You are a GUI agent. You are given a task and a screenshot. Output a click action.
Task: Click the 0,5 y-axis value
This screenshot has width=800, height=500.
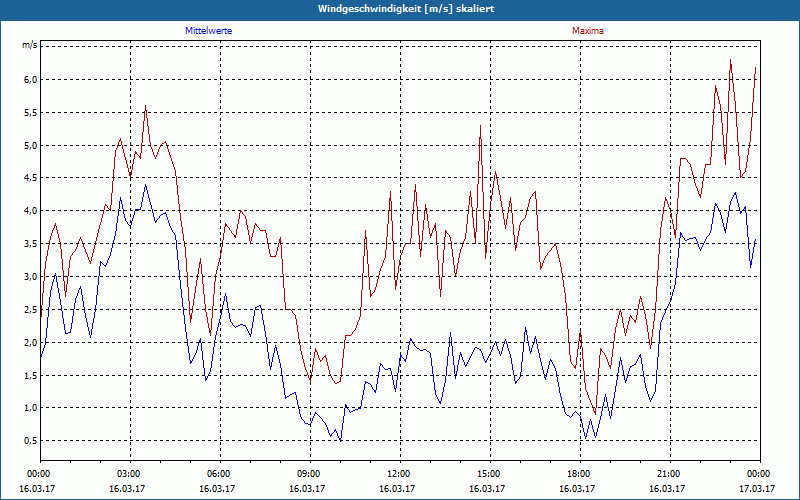(x=30, y=441)
